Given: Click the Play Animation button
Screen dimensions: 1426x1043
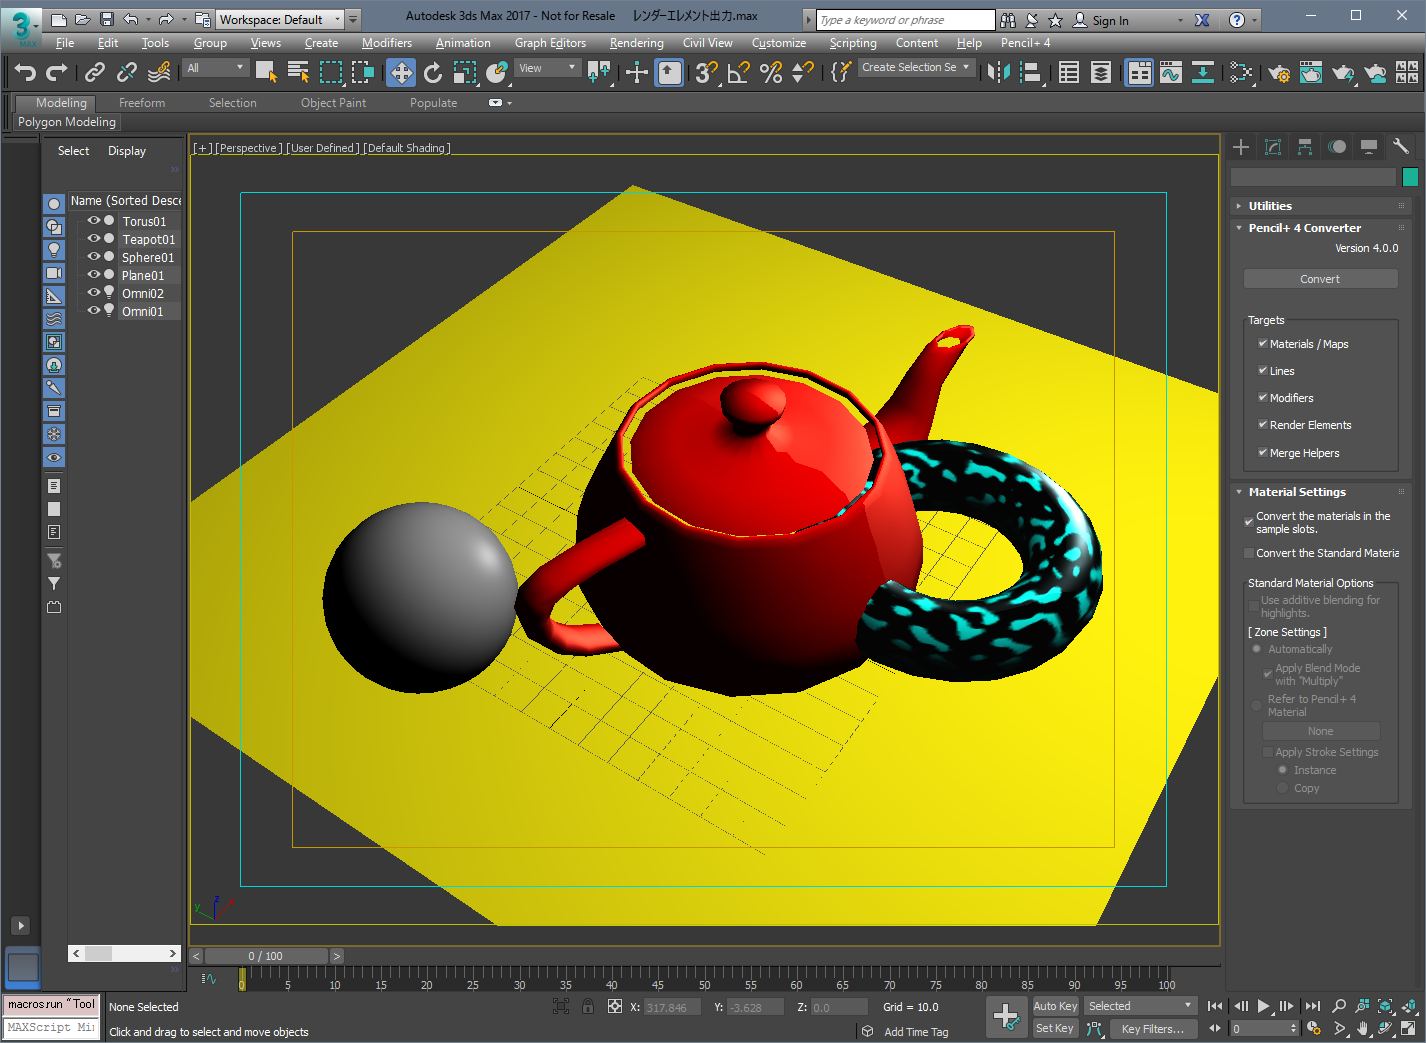Looking at the screenshot, I should [1263, 1006].
